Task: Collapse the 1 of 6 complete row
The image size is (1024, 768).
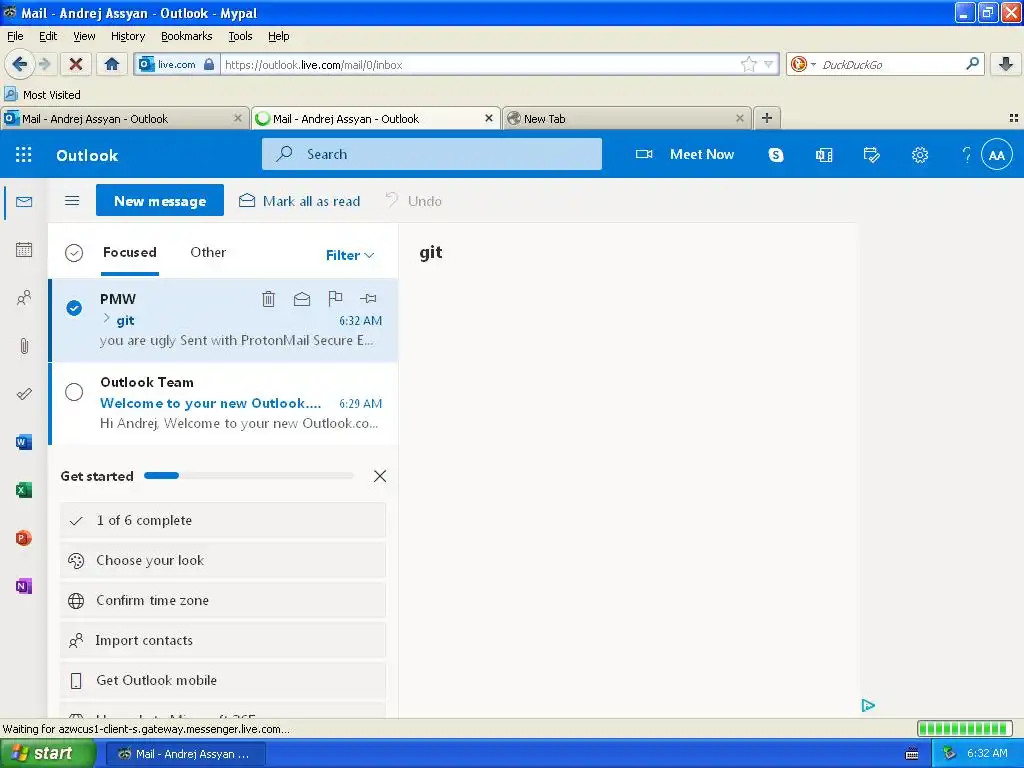Action: point(223,520)
